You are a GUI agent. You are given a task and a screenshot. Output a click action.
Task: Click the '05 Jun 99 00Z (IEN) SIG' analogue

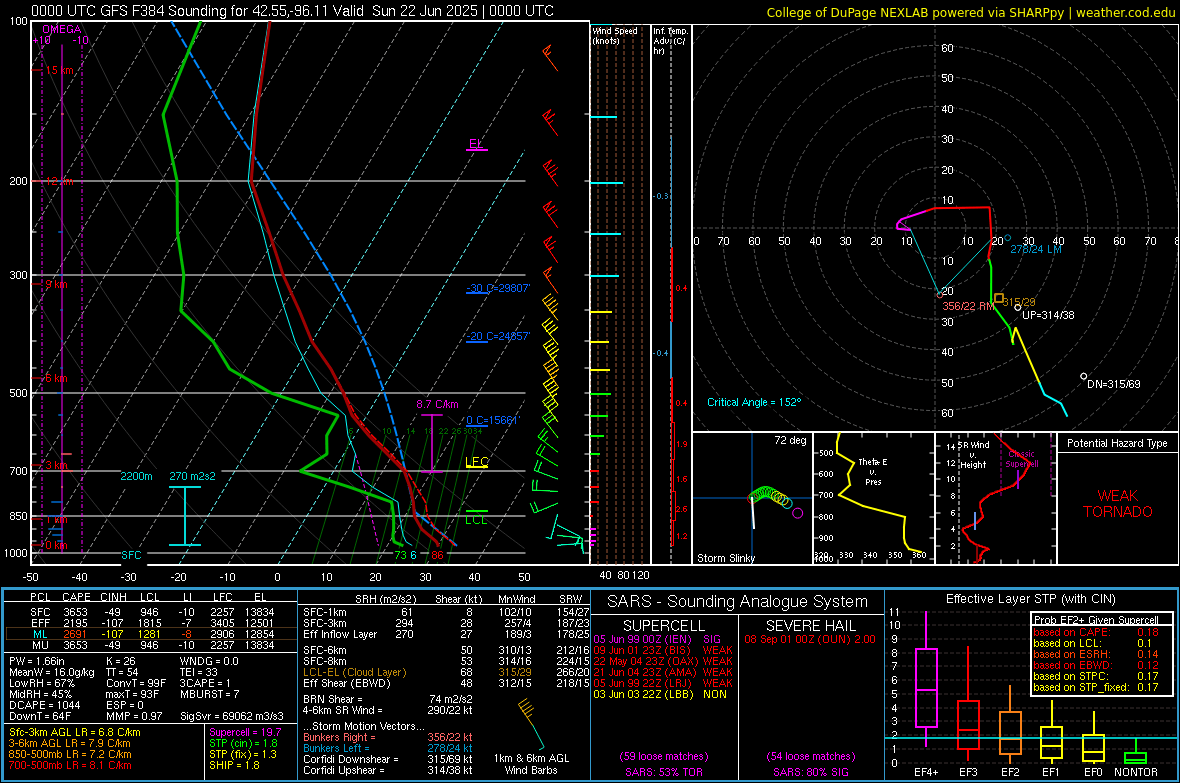[657, 639]
